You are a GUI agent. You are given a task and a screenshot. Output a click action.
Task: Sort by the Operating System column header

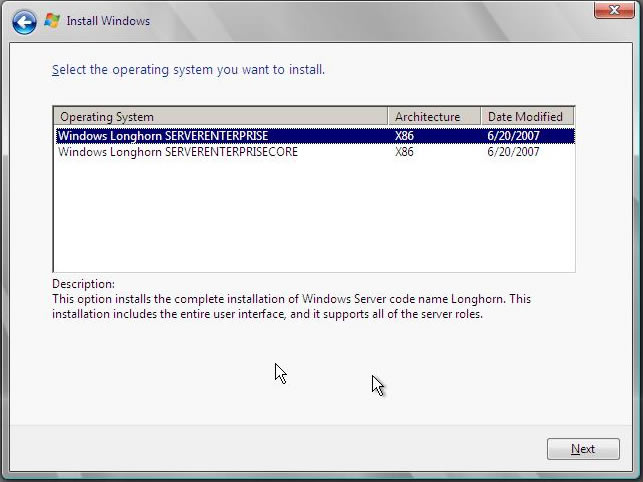pos(220,116)
